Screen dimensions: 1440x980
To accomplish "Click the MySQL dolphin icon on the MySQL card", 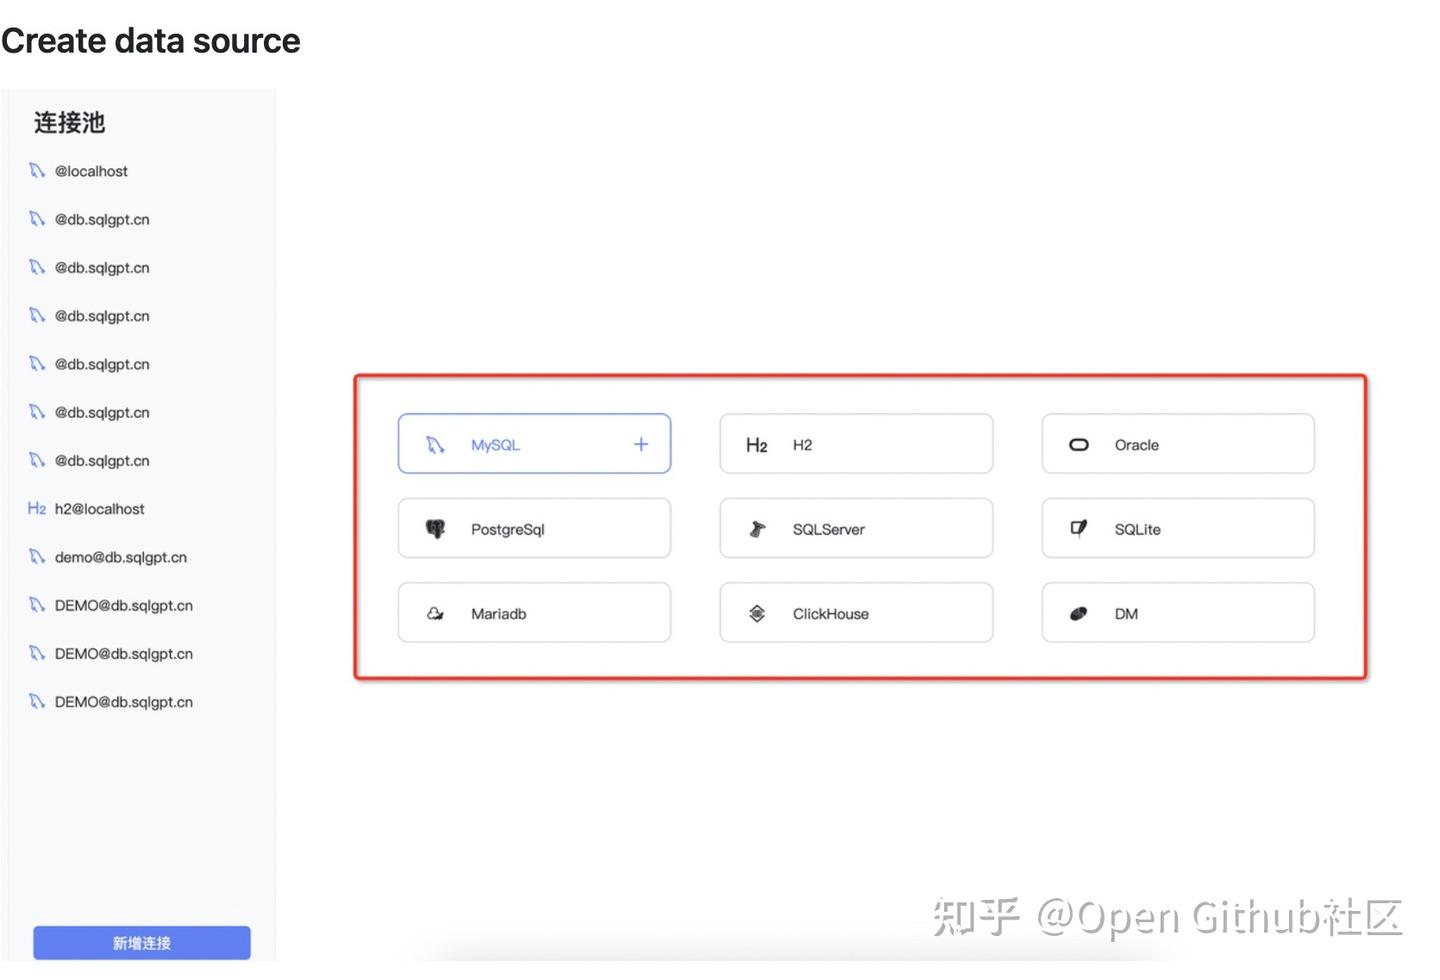I will click(436, 444).
